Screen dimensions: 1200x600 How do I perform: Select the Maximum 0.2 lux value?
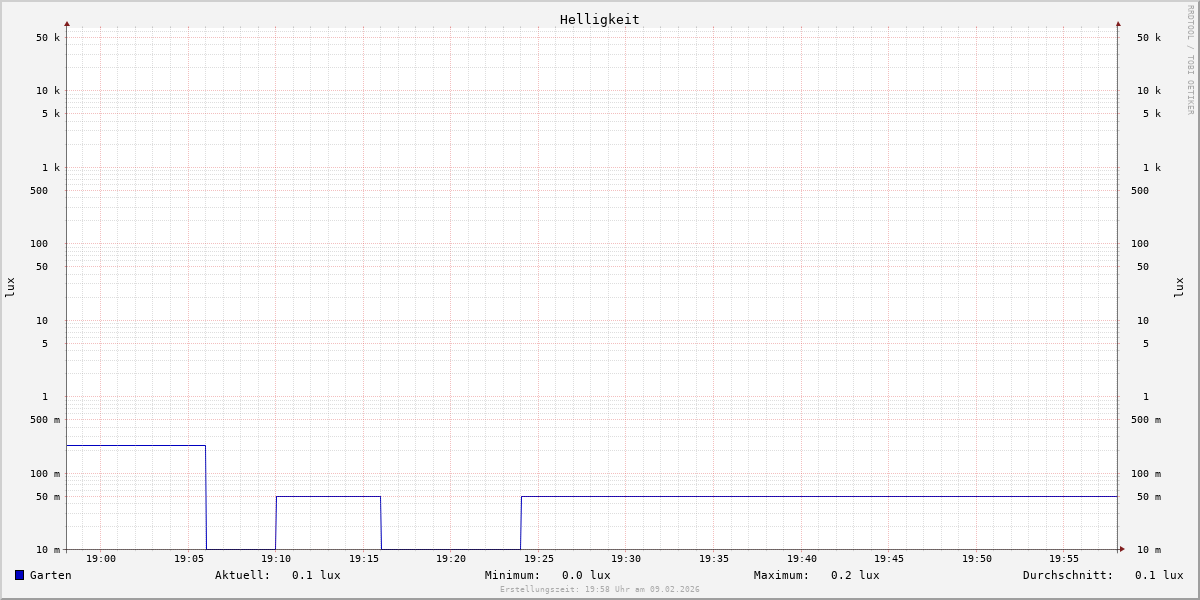tap(855, 575)
